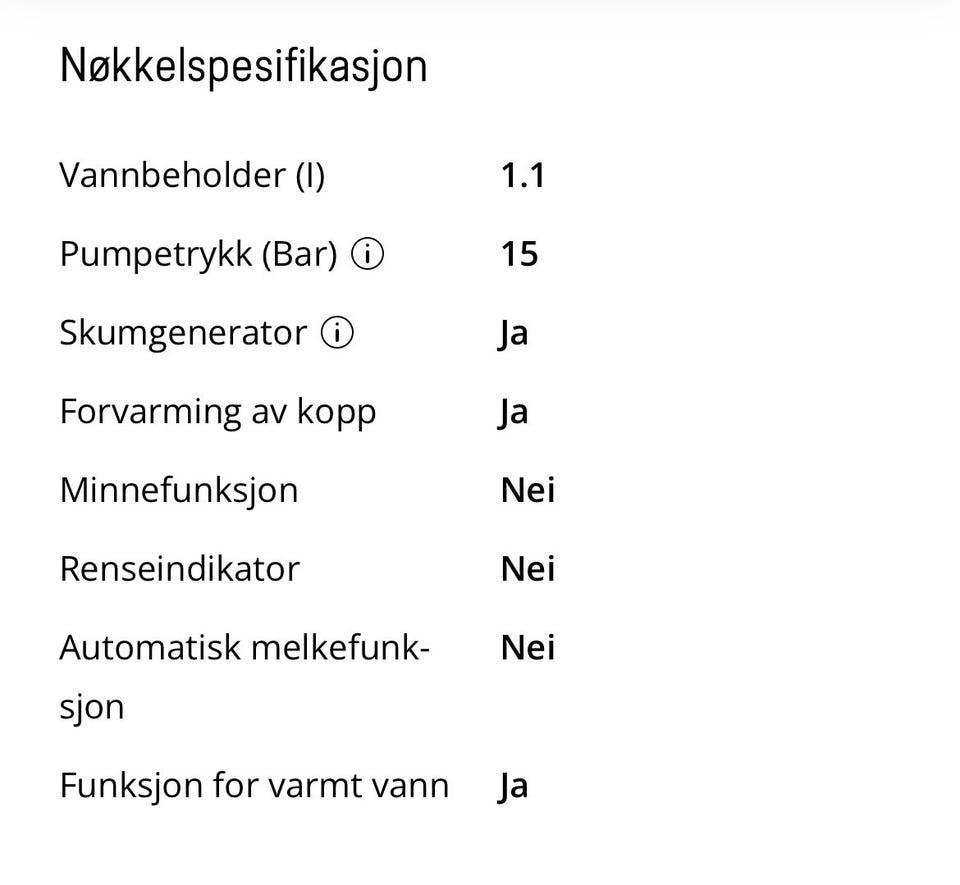Image resolution: width=960 pixels, height=885 pixels.
Task: Click the 1.1 water tank value
Action: (x=522, y=176)
